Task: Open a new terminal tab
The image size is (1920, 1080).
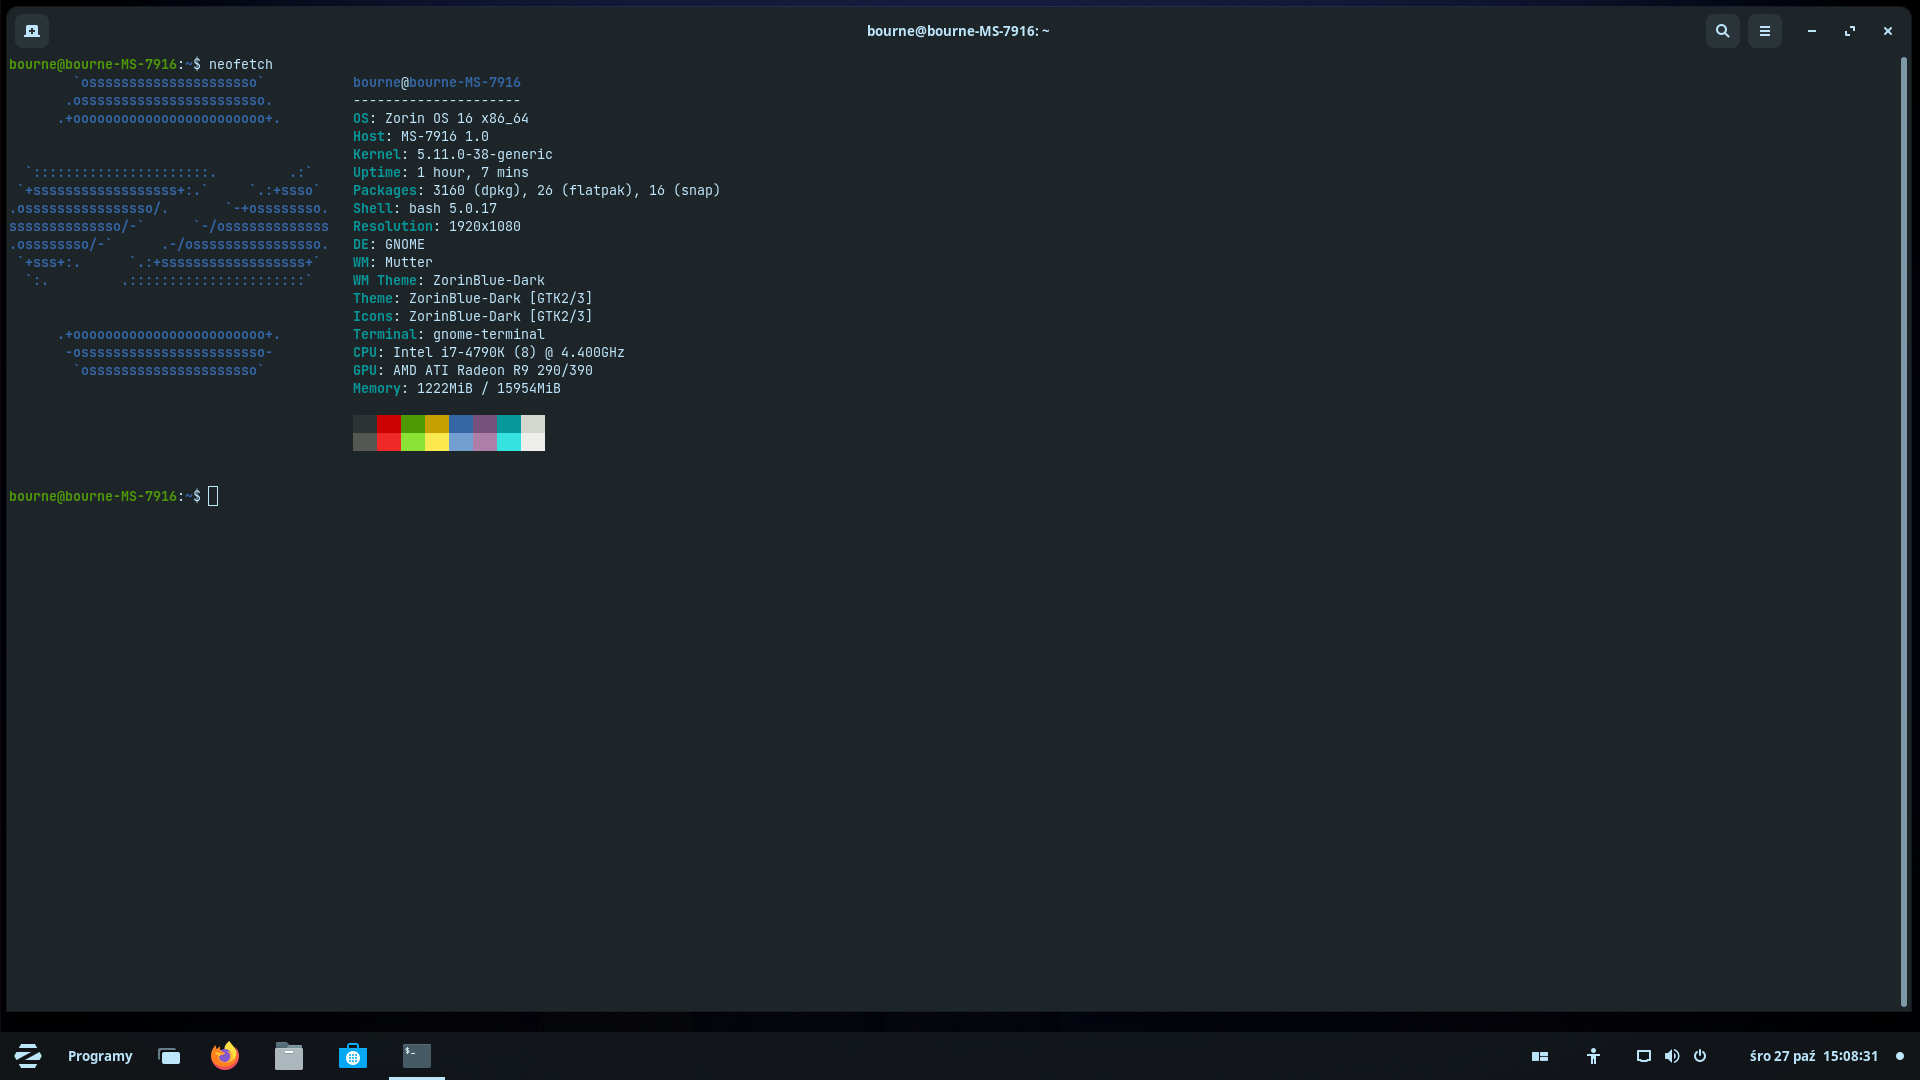Action: tap(32, 31)
